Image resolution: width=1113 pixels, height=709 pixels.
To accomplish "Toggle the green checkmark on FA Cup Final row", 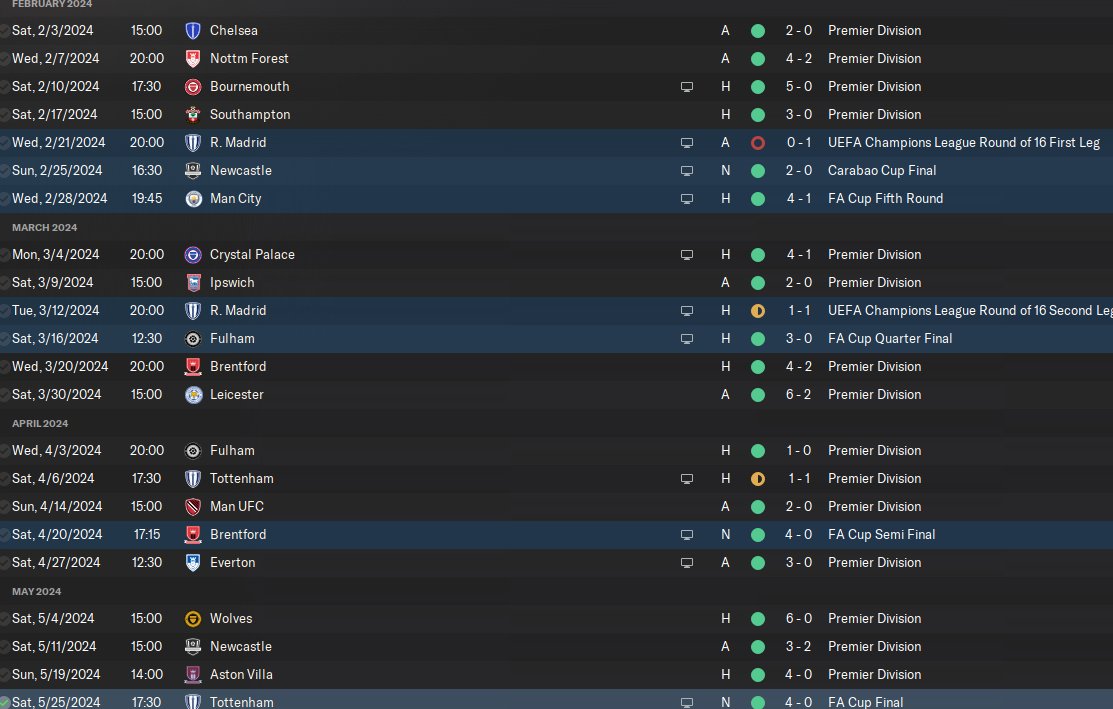I will click(x=5, y=703).
